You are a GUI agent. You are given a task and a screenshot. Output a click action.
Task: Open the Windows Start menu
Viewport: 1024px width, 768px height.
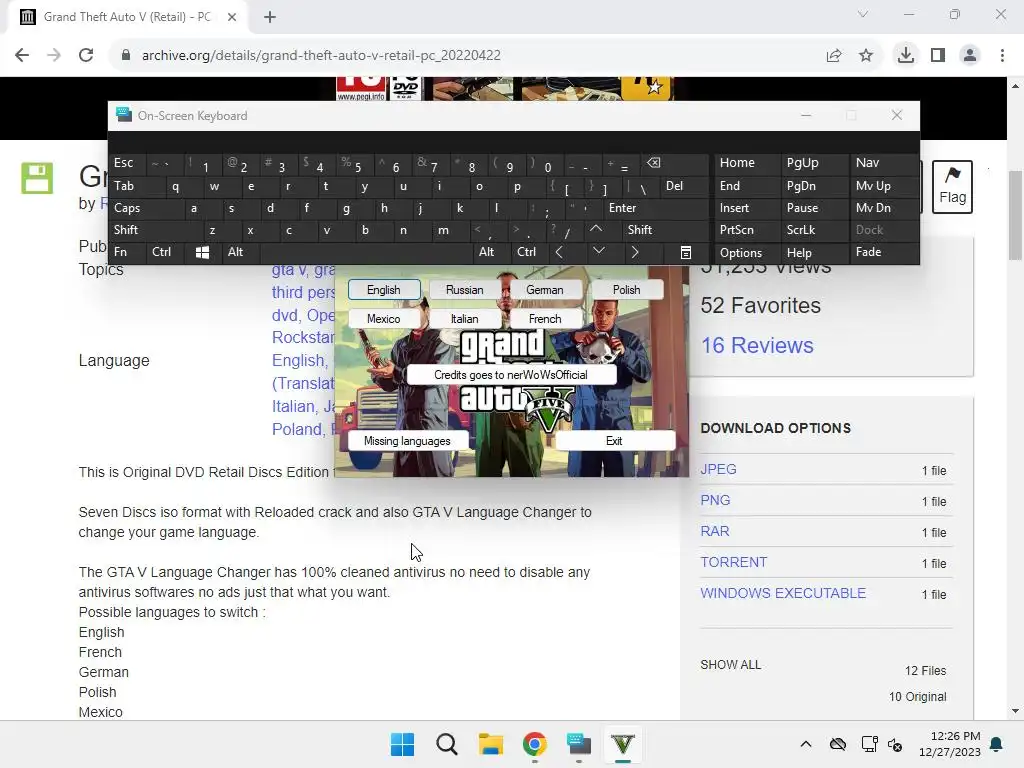tap(402, 744)
